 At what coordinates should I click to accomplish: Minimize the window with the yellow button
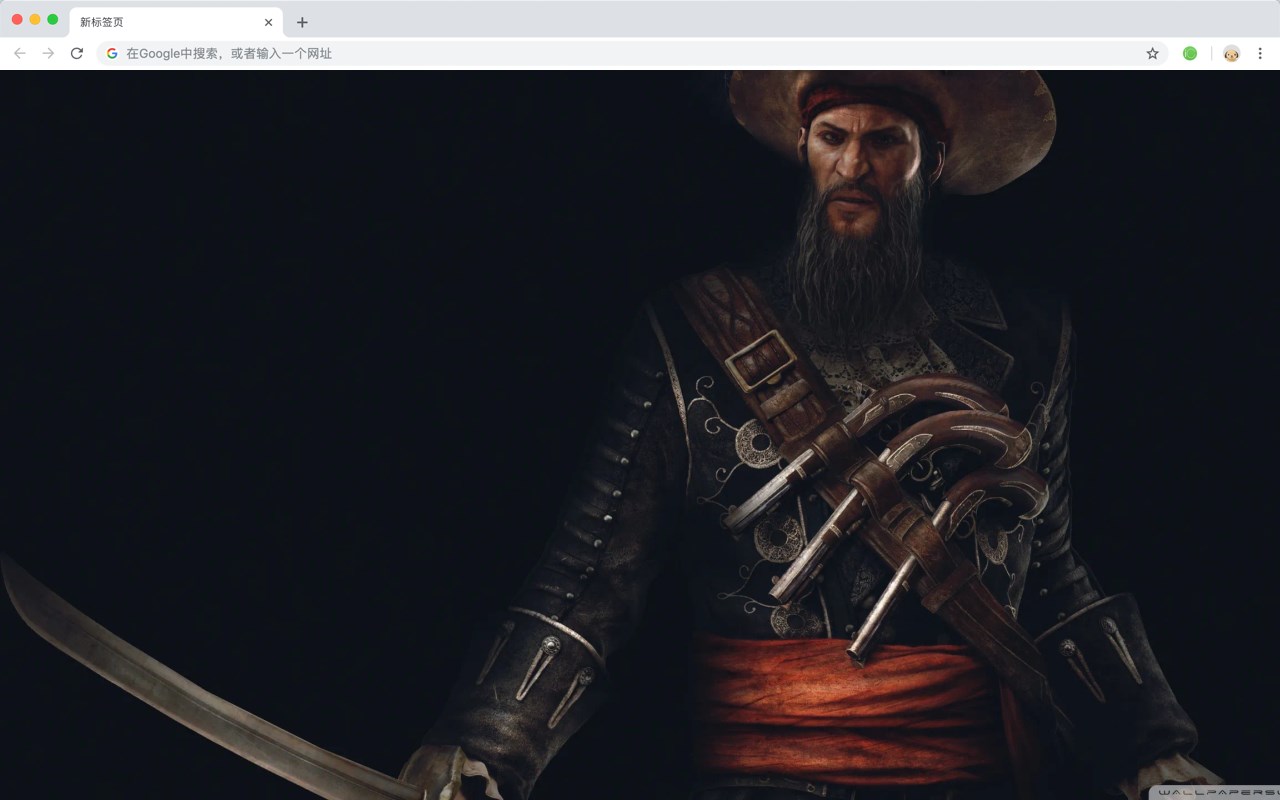click(x=35, y=20)
